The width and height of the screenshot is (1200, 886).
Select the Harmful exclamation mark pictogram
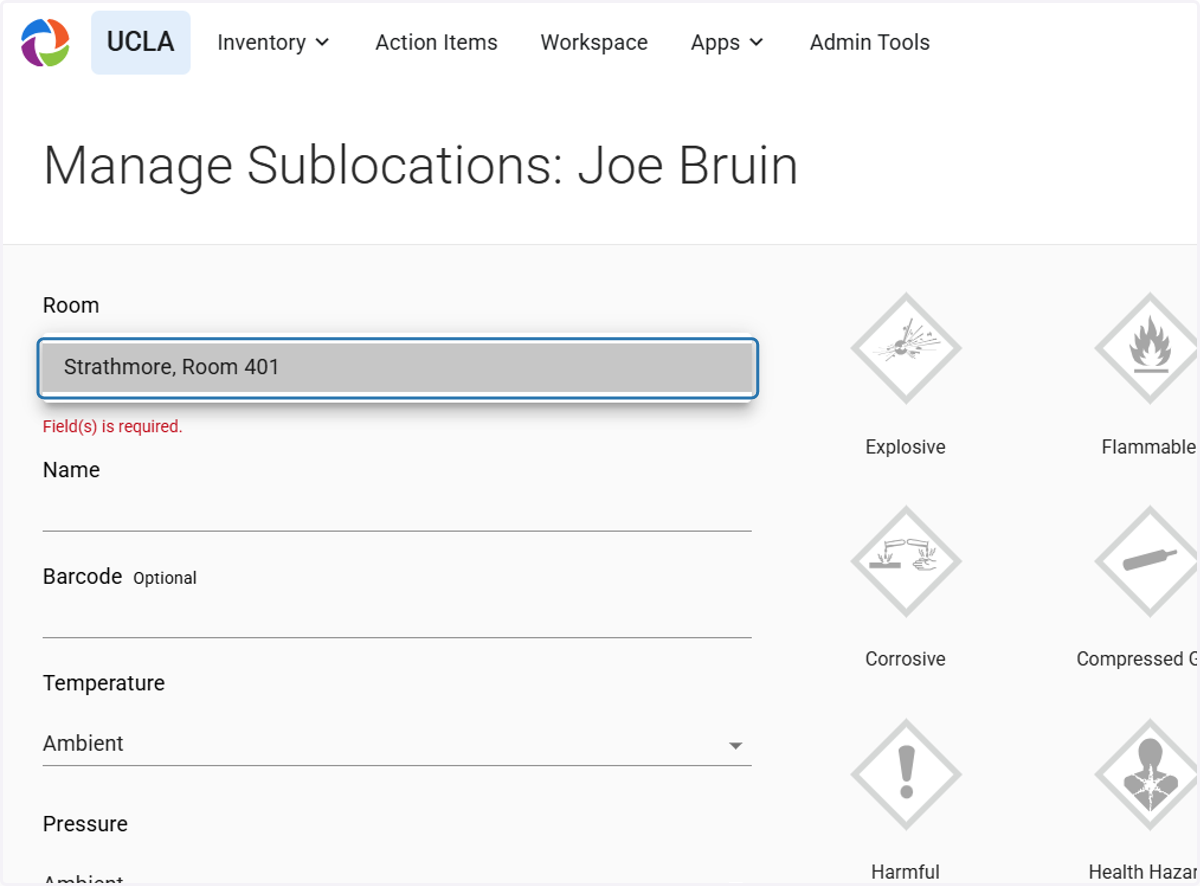coord(906,774)
